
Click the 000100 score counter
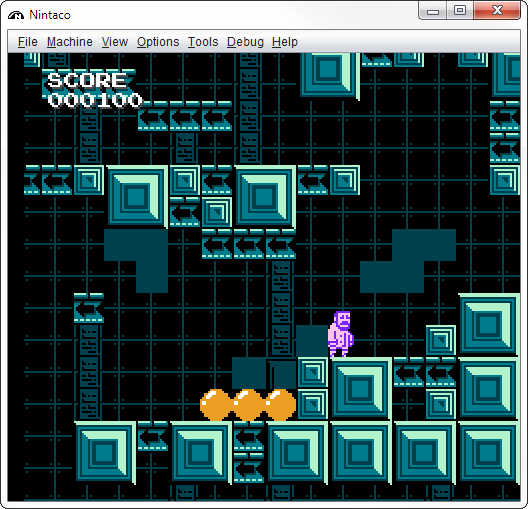(x=95, y=100)
